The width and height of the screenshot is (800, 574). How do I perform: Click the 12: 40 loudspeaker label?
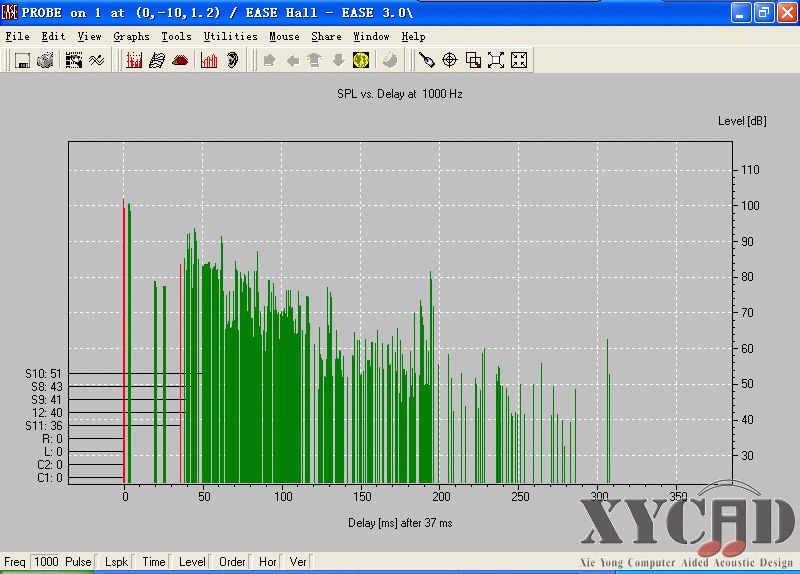pyautogui.click(x=47, y=413)
